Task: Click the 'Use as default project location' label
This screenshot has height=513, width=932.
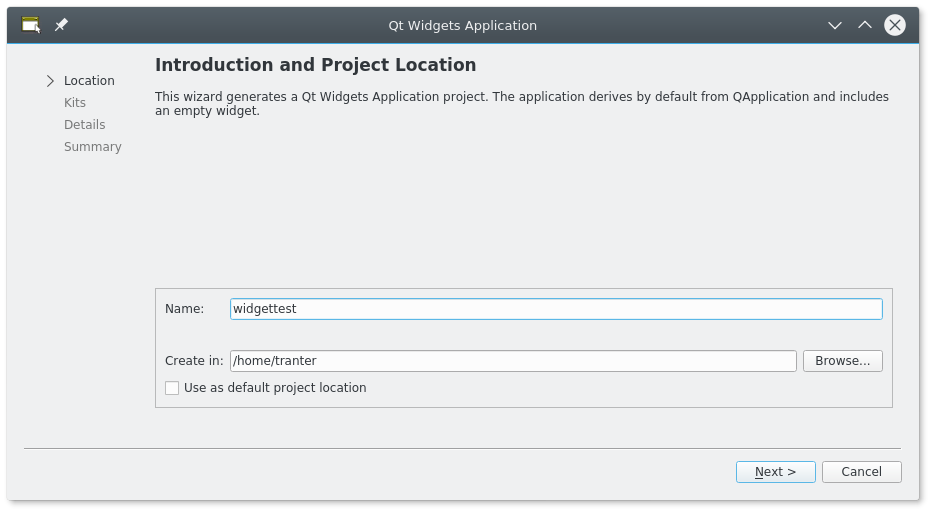Action: [275, 388]
